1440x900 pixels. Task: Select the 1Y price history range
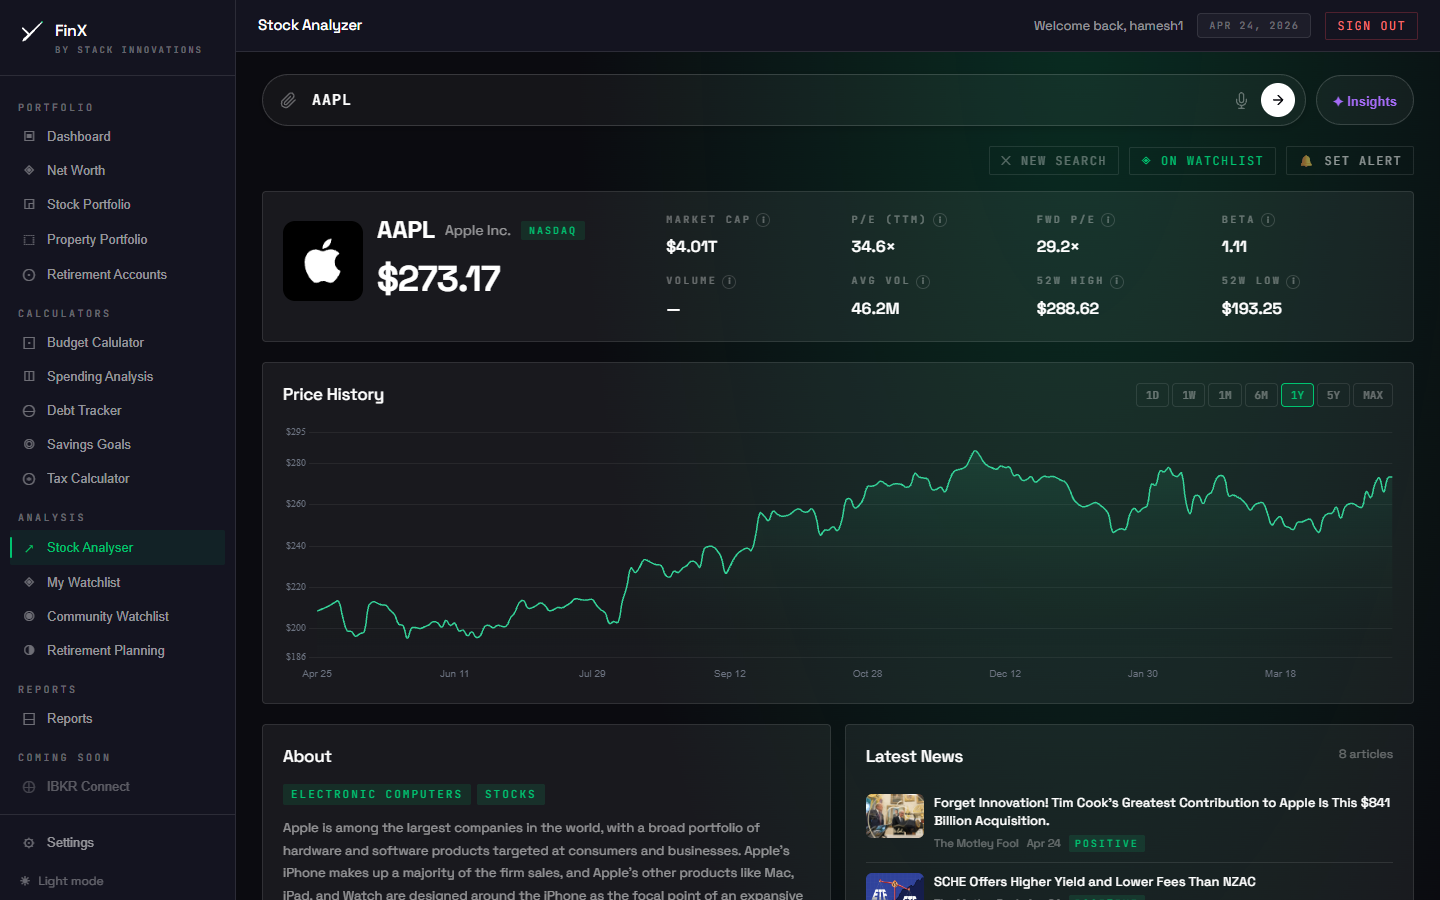point(1297,395)
